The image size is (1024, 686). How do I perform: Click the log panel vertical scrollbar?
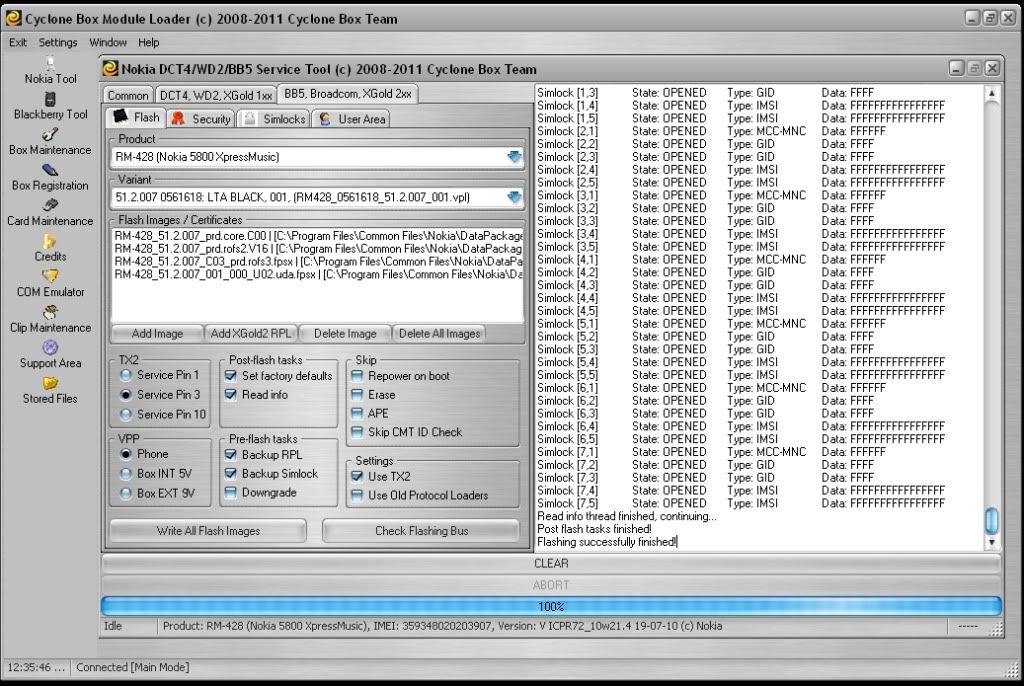(x=991, y=320)
